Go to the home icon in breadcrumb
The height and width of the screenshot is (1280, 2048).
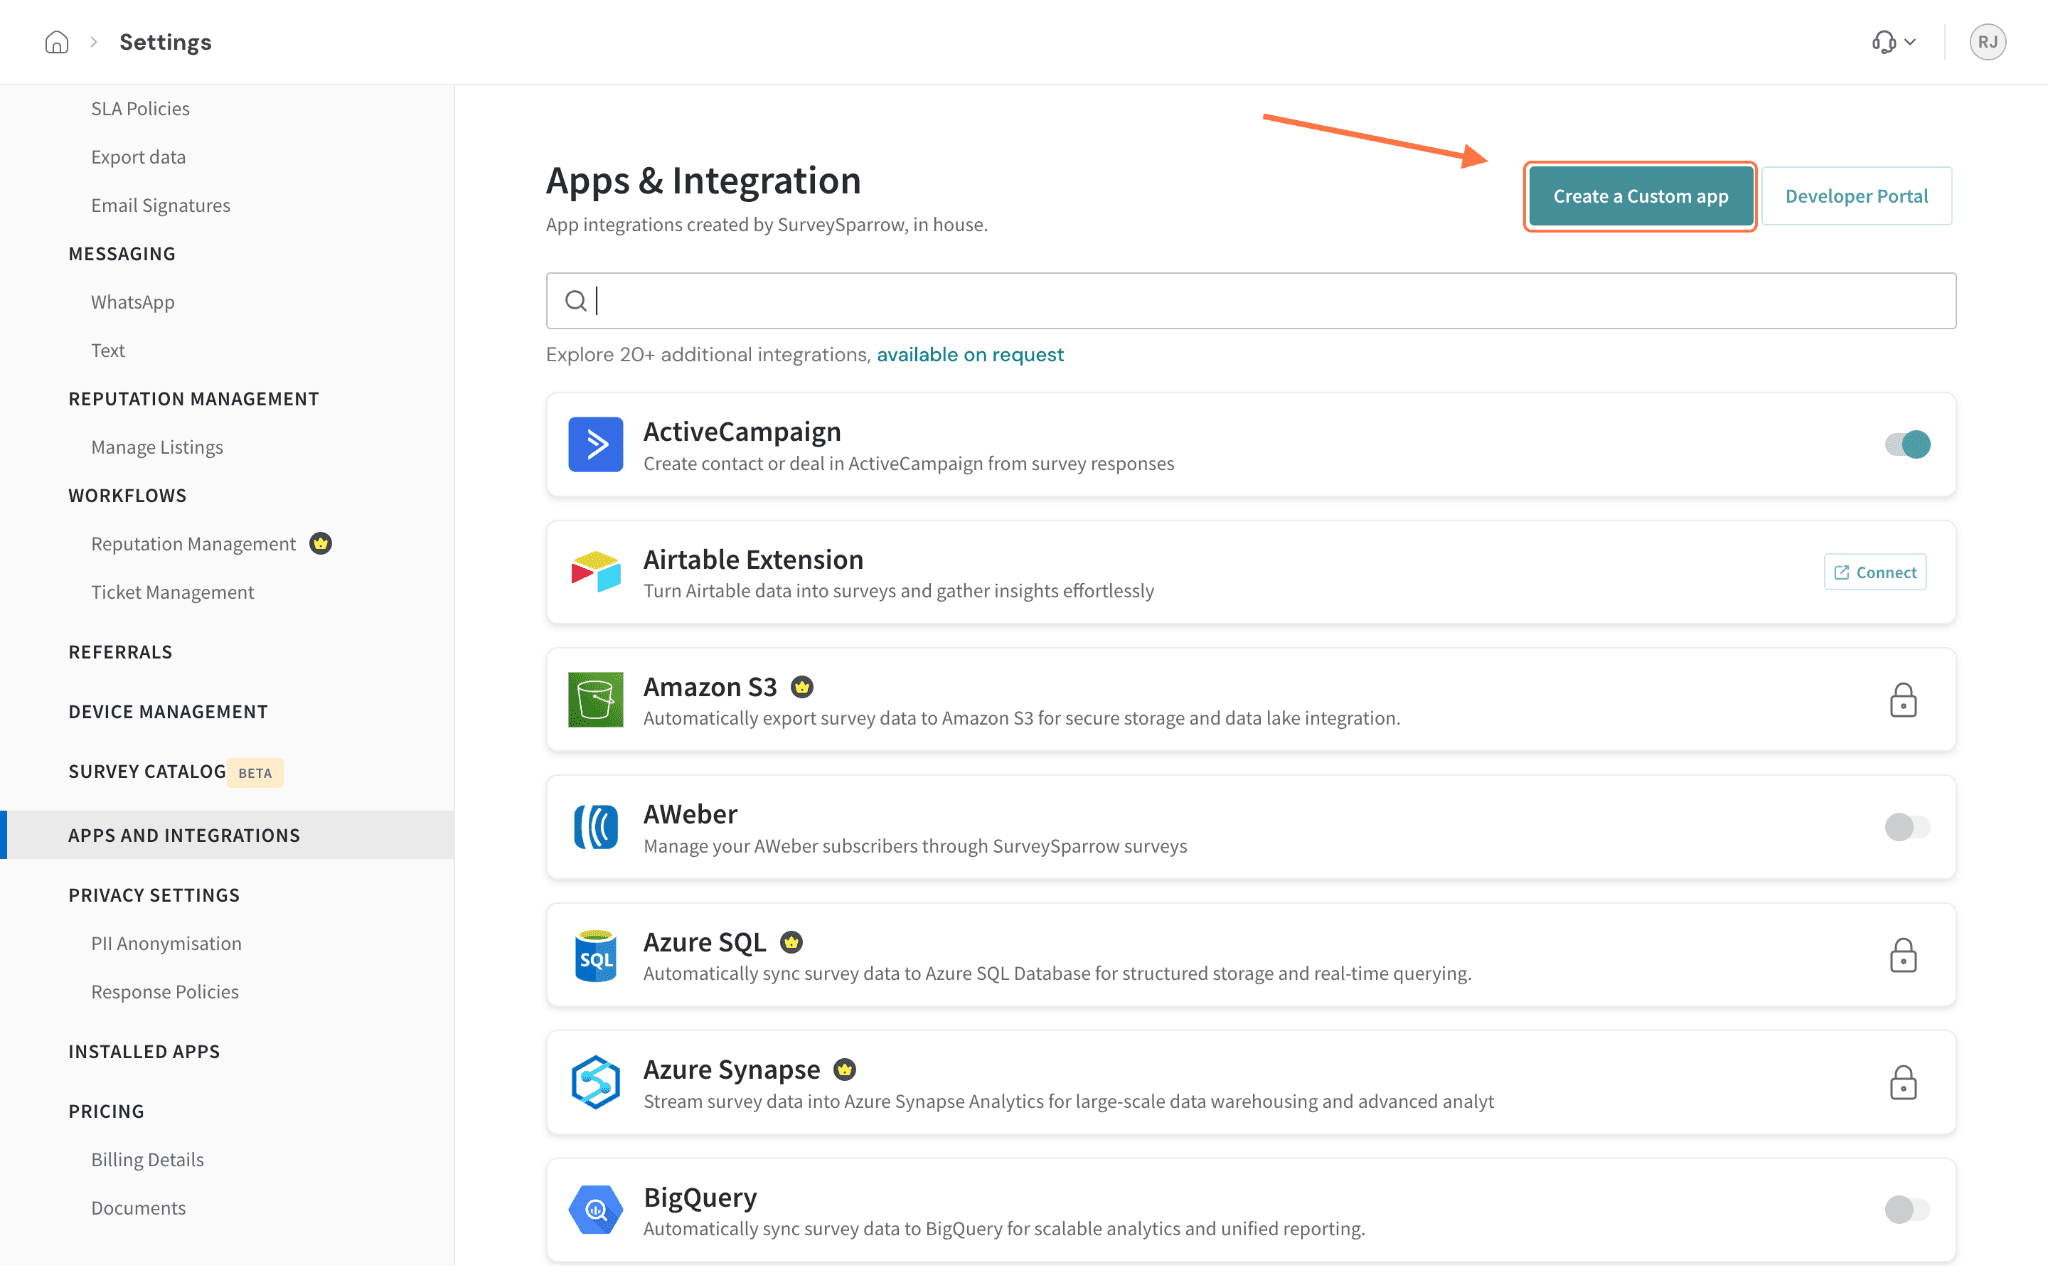point(57,42)
